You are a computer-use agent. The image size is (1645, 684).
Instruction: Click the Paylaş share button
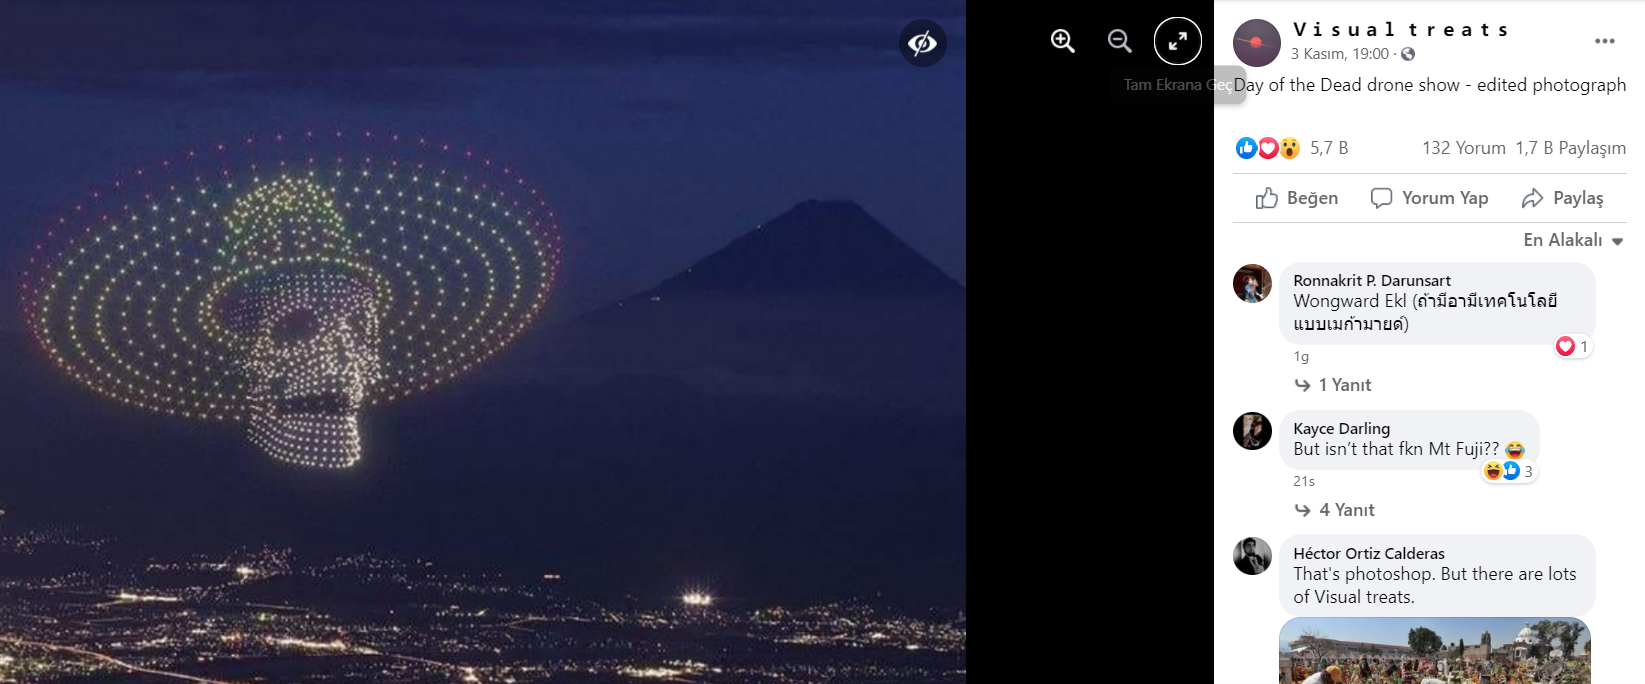coord(1562,198)
